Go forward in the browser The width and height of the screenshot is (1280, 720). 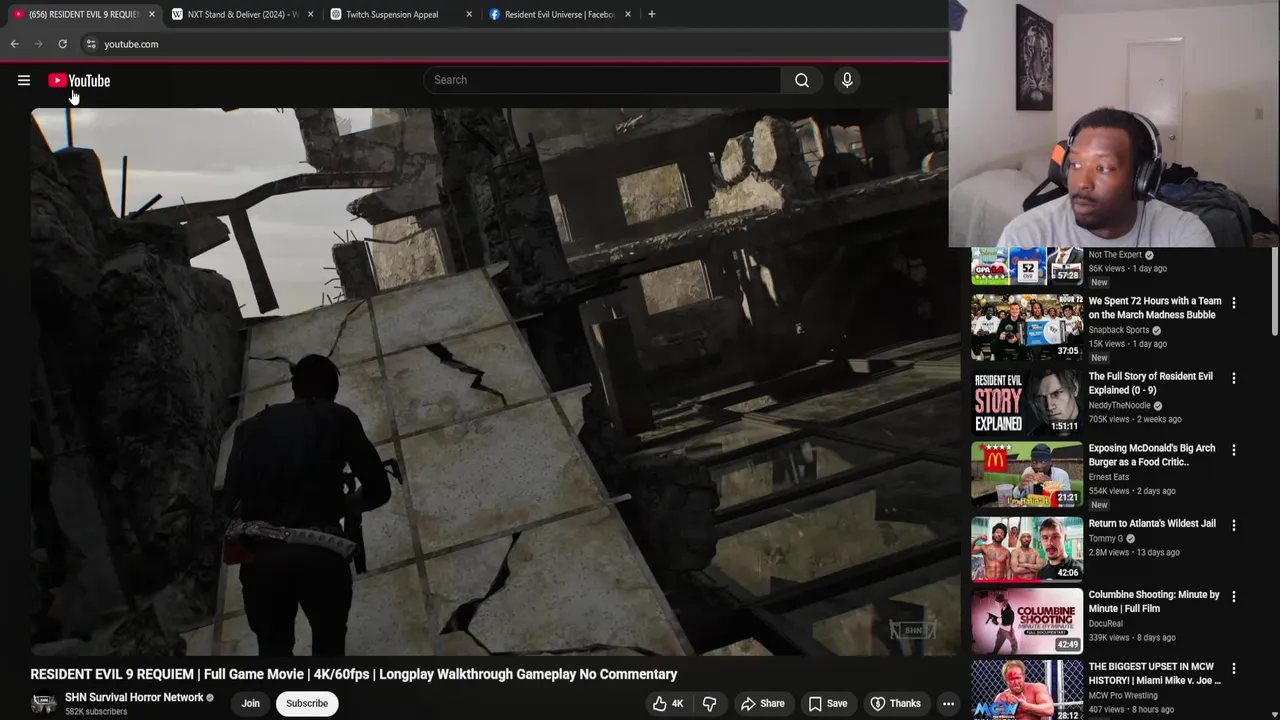tap(39, 44)
